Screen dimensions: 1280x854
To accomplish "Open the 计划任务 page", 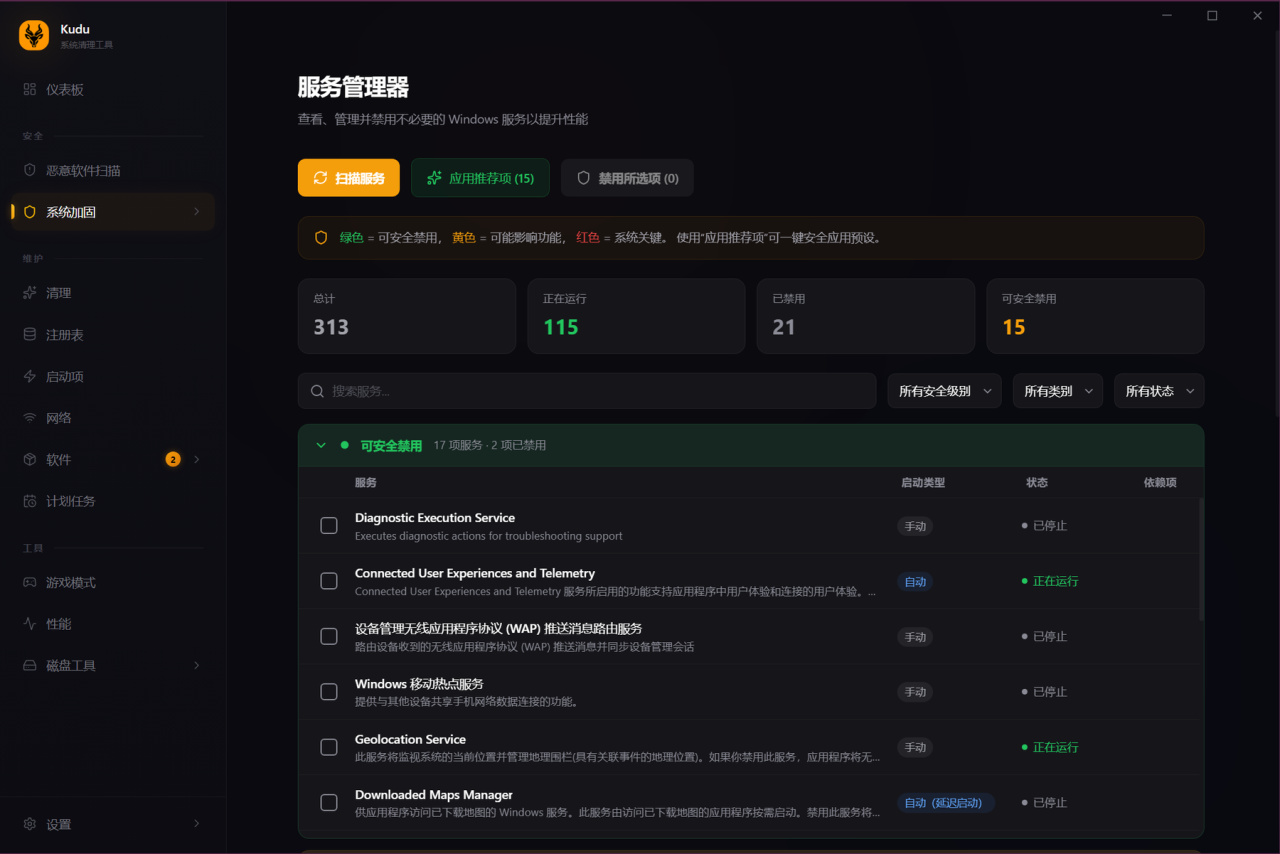I will point(113,501).
